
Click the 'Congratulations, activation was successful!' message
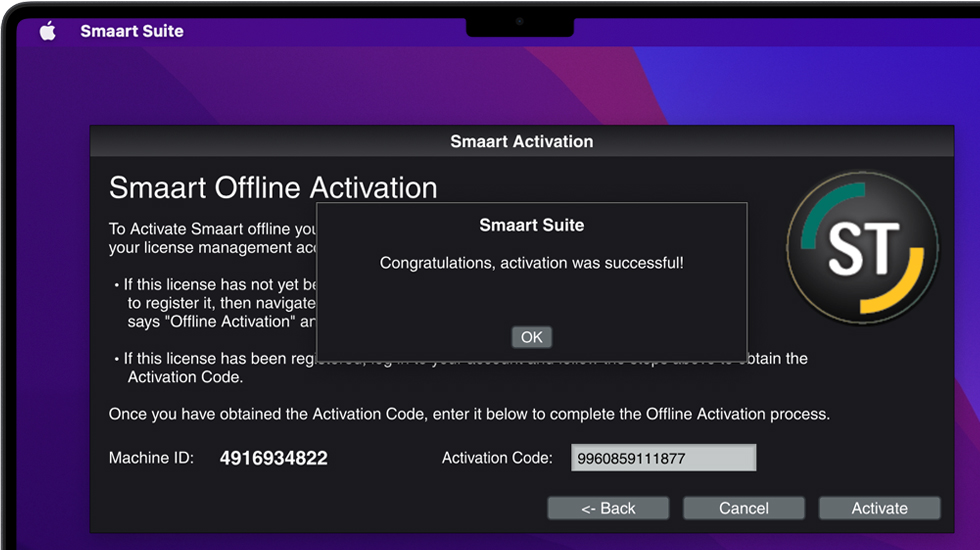(531, 263)
